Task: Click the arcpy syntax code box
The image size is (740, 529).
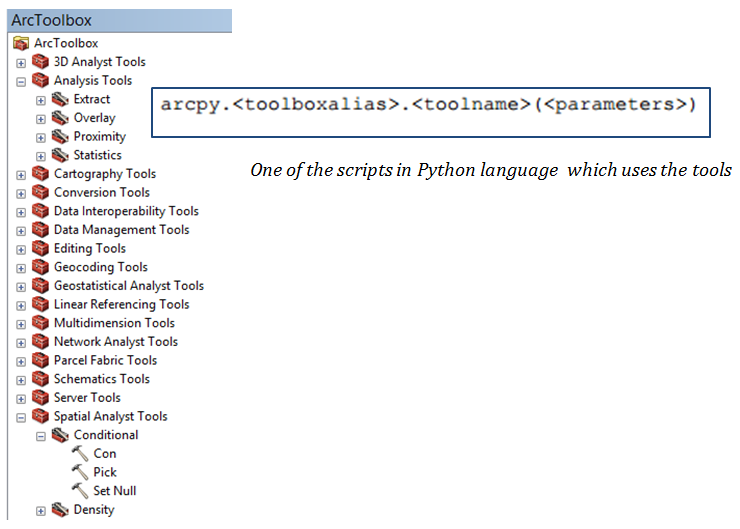Action: tap(430, 105)
